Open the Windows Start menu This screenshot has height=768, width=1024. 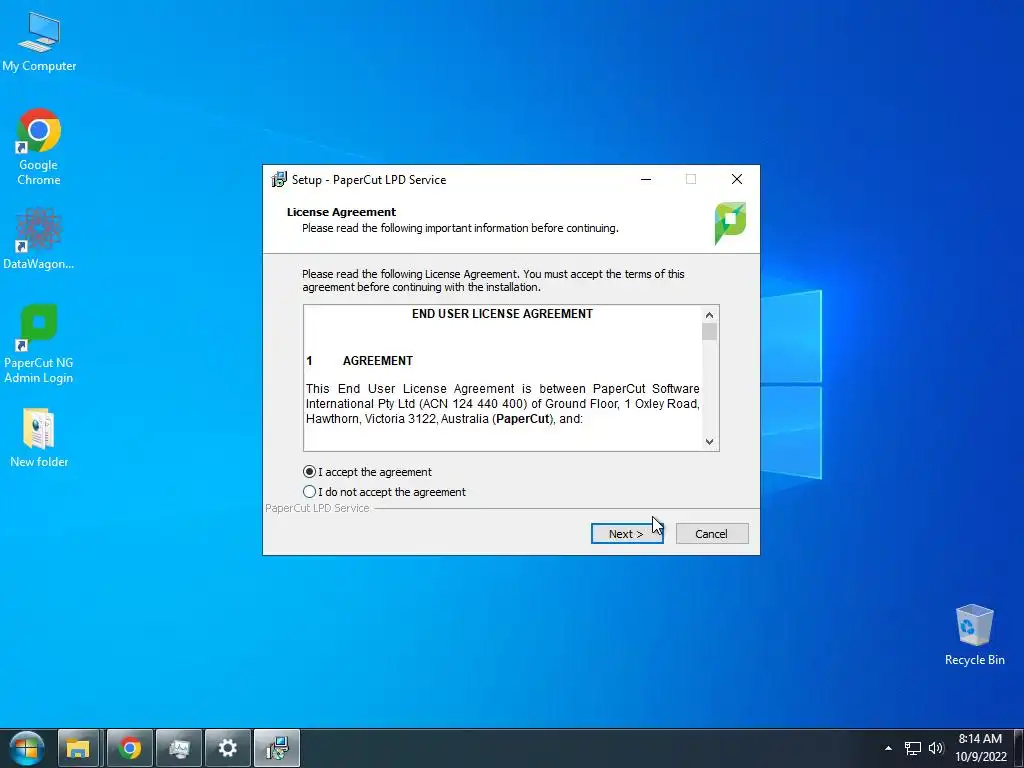[26, 748]
